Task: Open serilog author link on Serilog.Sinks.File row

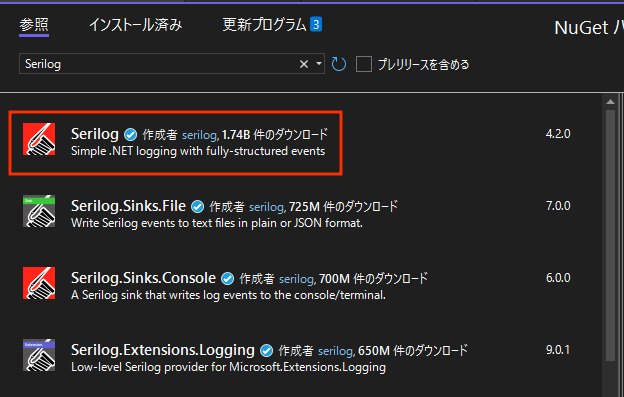Action: (x=266, y=207)
